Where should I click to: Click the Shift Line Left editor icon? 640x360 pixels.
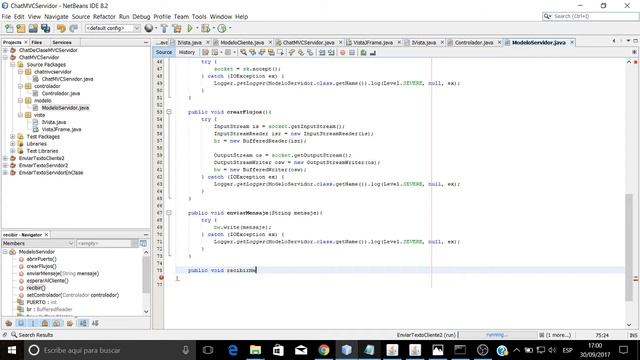pyautogui.click(x=322, y=52)
